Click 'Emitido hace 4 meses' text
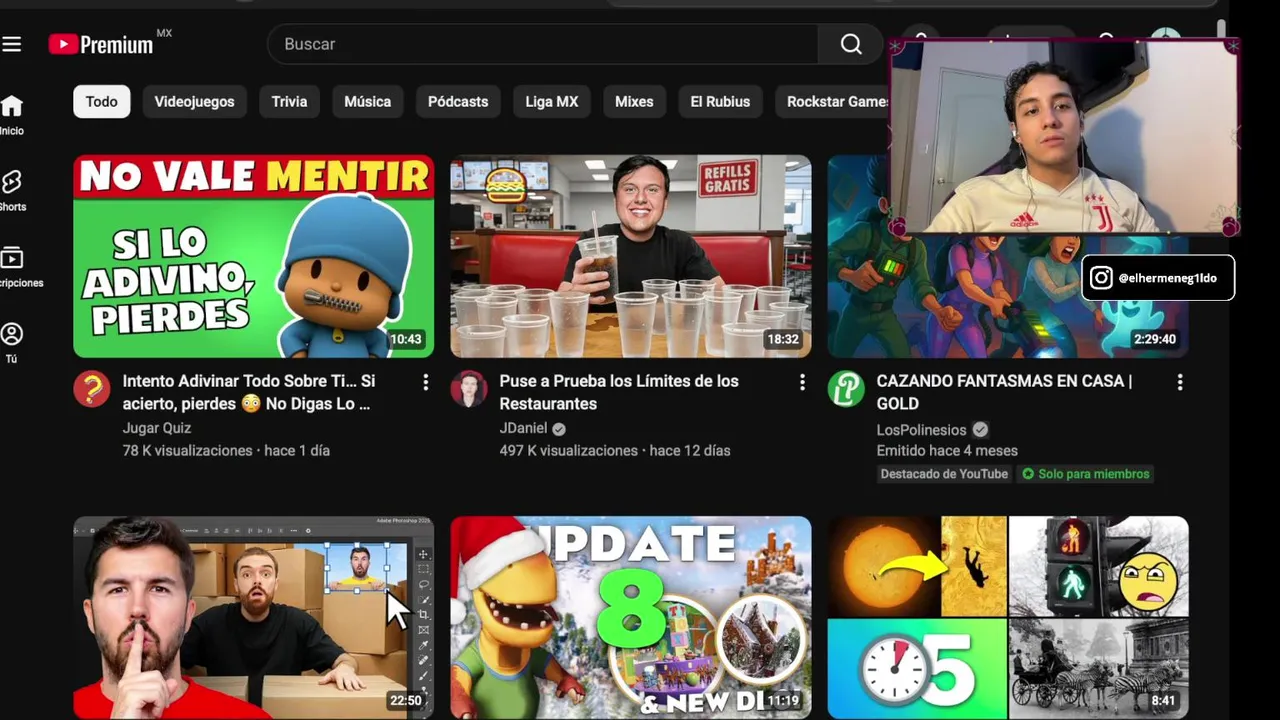The width and height of the screenshot is (1280, 720). [x=947, y=451]
